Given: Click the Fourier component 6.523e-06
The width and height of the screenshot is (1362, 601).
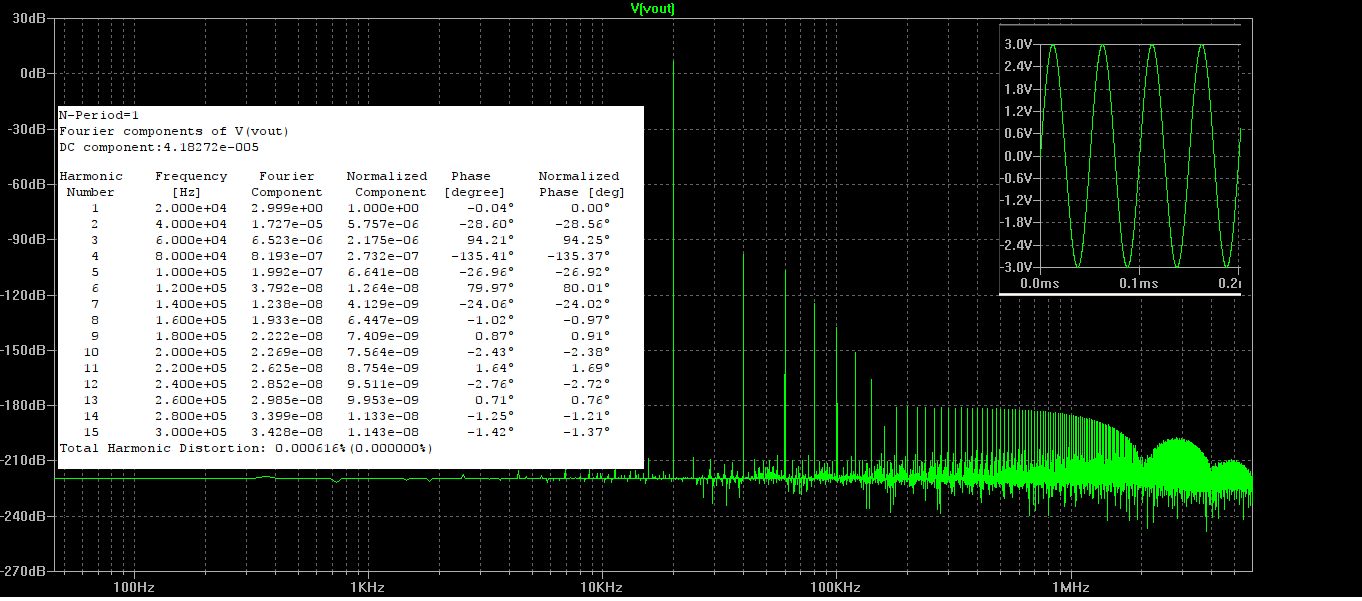Looking at the screenshot, I should pos(287,240).
